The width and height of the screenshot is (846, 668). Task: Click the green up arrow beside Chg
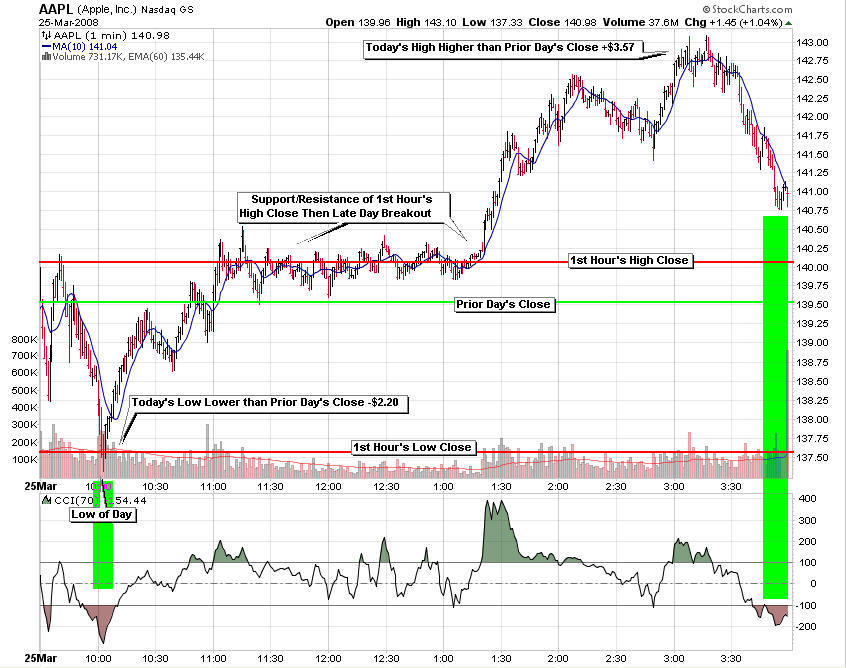pyautogui.click(x=789, y=23)
